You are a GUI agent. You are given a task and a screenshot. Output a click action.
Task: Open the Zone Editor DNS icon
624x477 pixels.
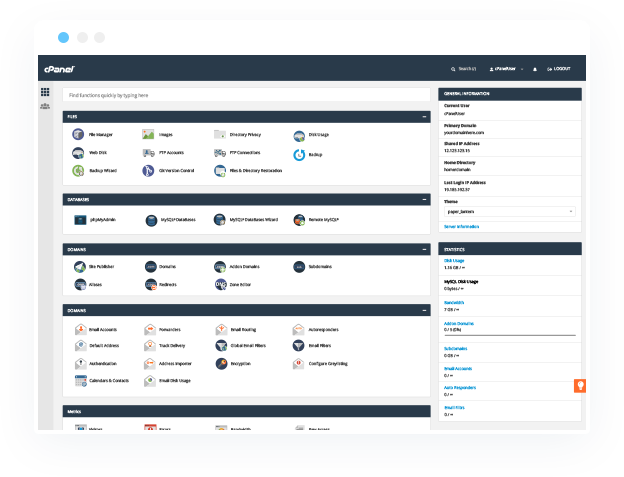(x=220, y=284)
